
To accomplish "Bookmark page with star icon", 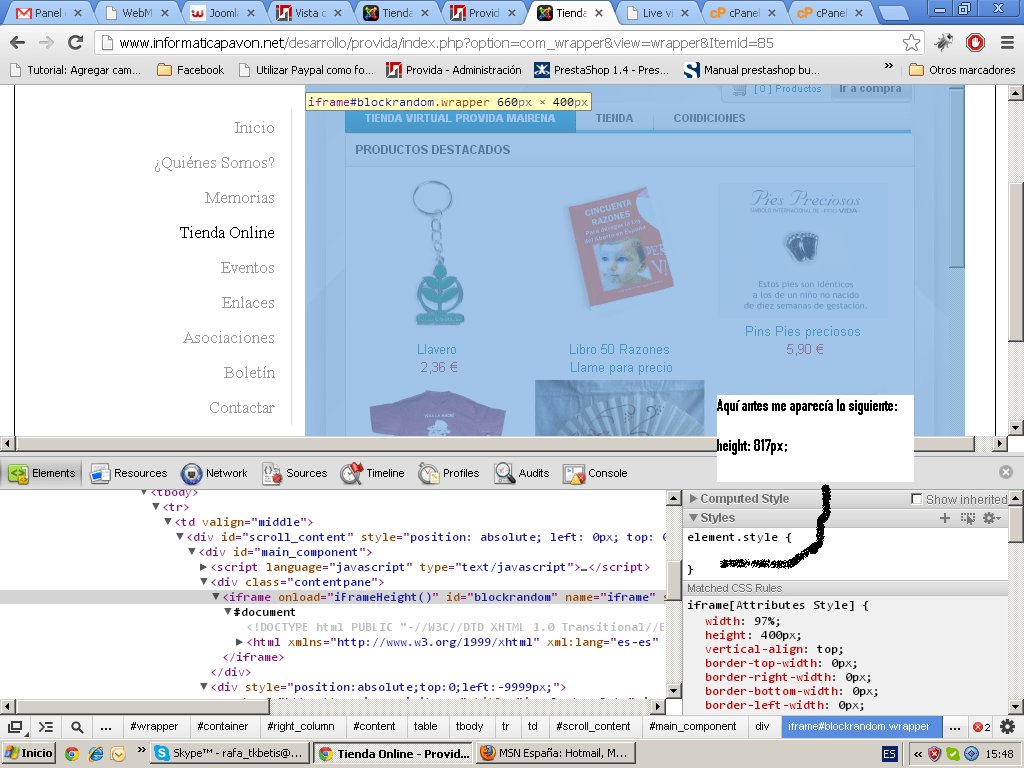I will 911,43.
